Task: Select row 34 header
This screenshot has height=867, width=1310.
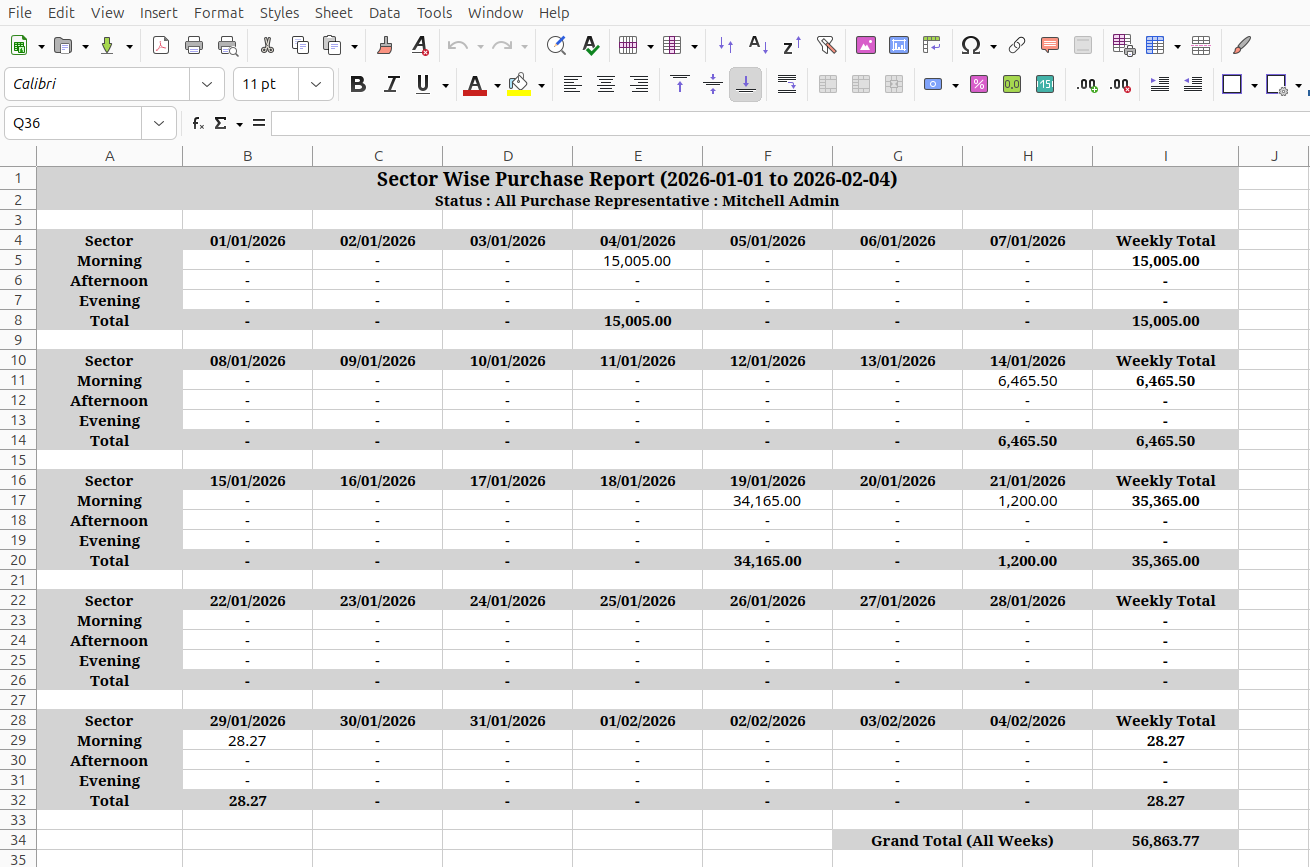Action: (x=18, y=840)
